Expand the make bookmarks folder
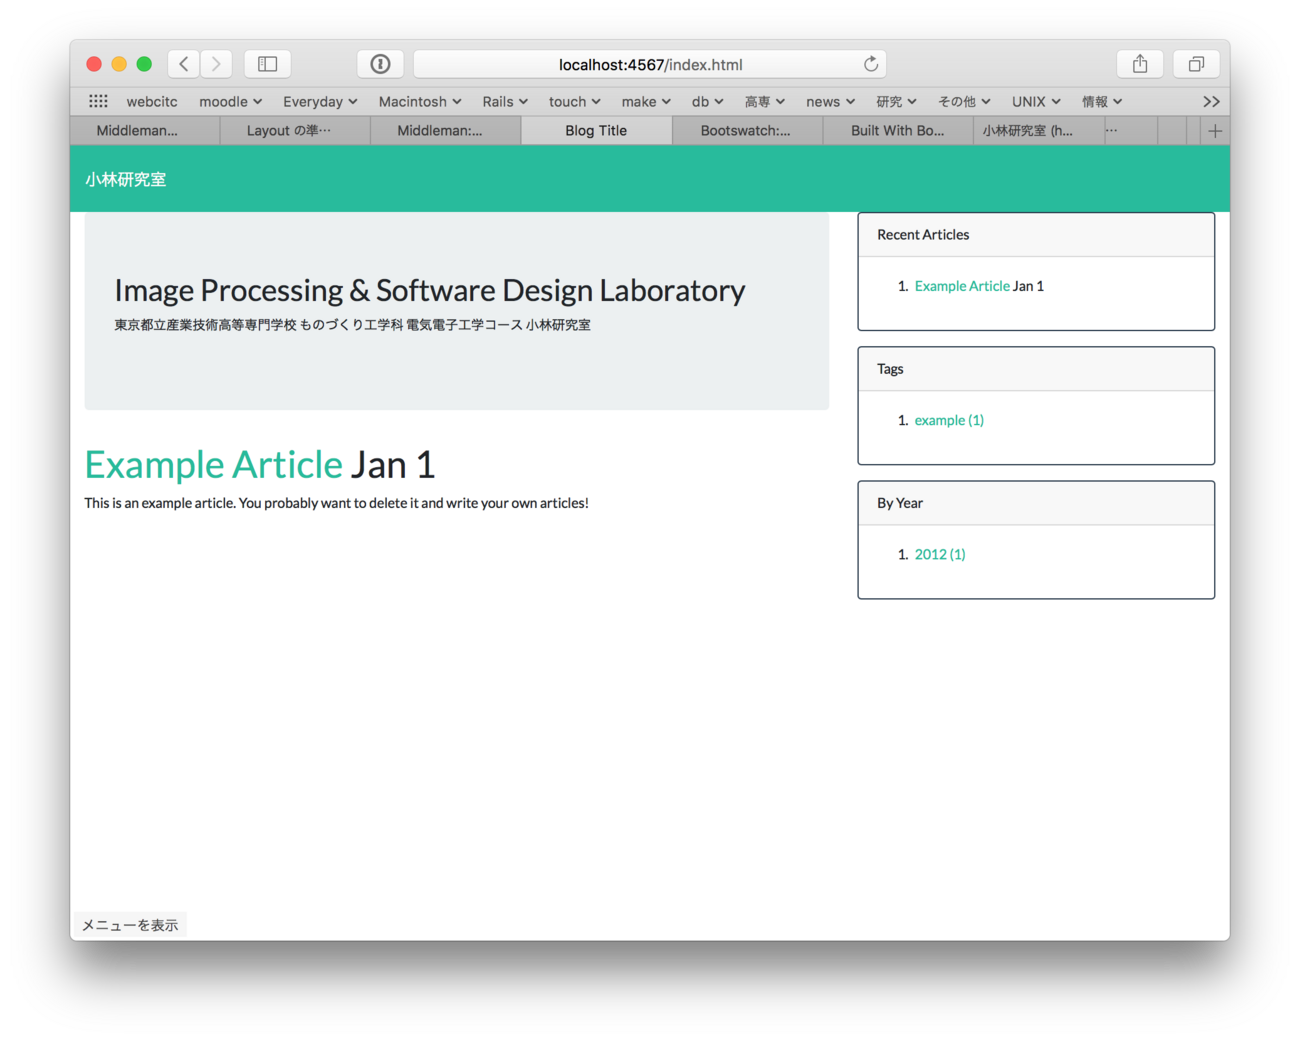 click(646, 101)
